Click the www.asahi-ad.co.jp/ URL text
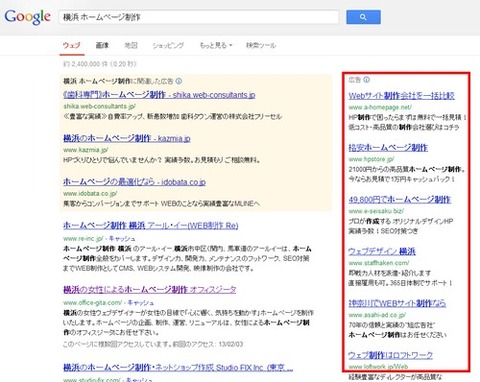This screenshot has height=382, width=480. 377,315
